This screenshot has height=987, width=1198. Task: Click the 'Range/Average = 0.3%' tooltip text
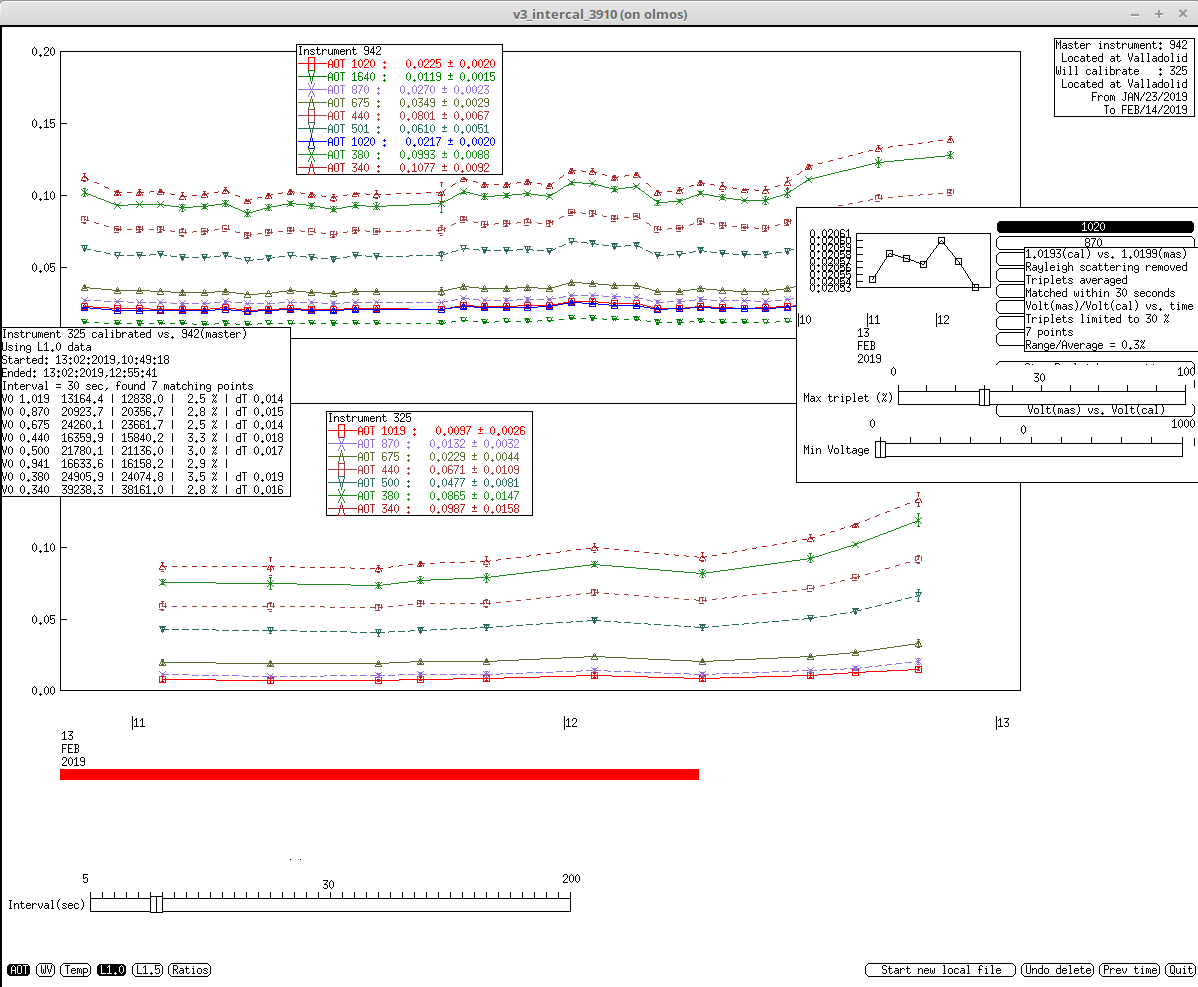[1085, 345]
